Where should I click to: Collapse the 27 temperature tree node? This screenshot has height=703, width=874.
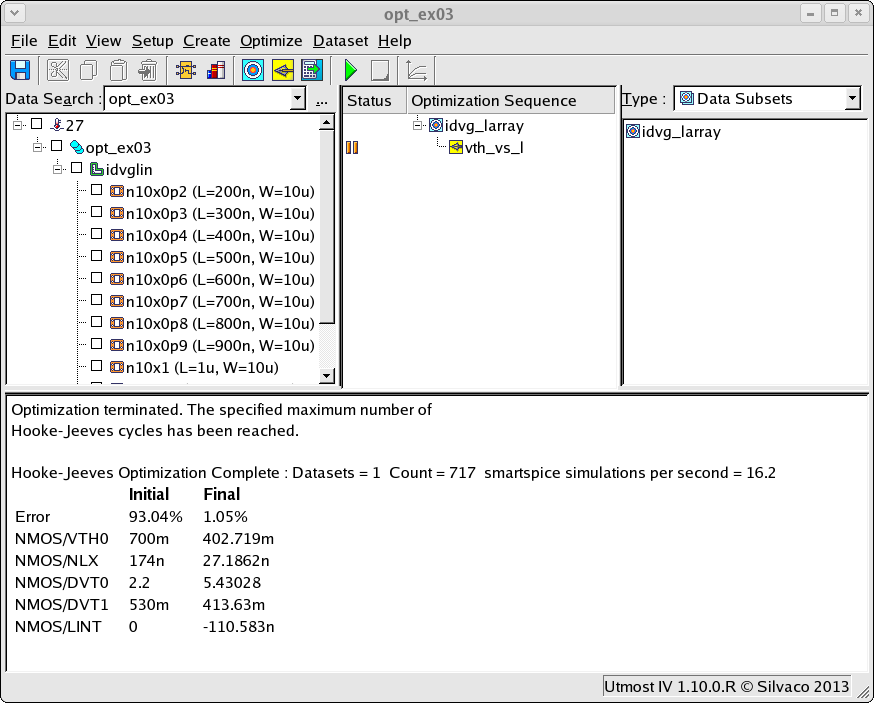(18, 125)
